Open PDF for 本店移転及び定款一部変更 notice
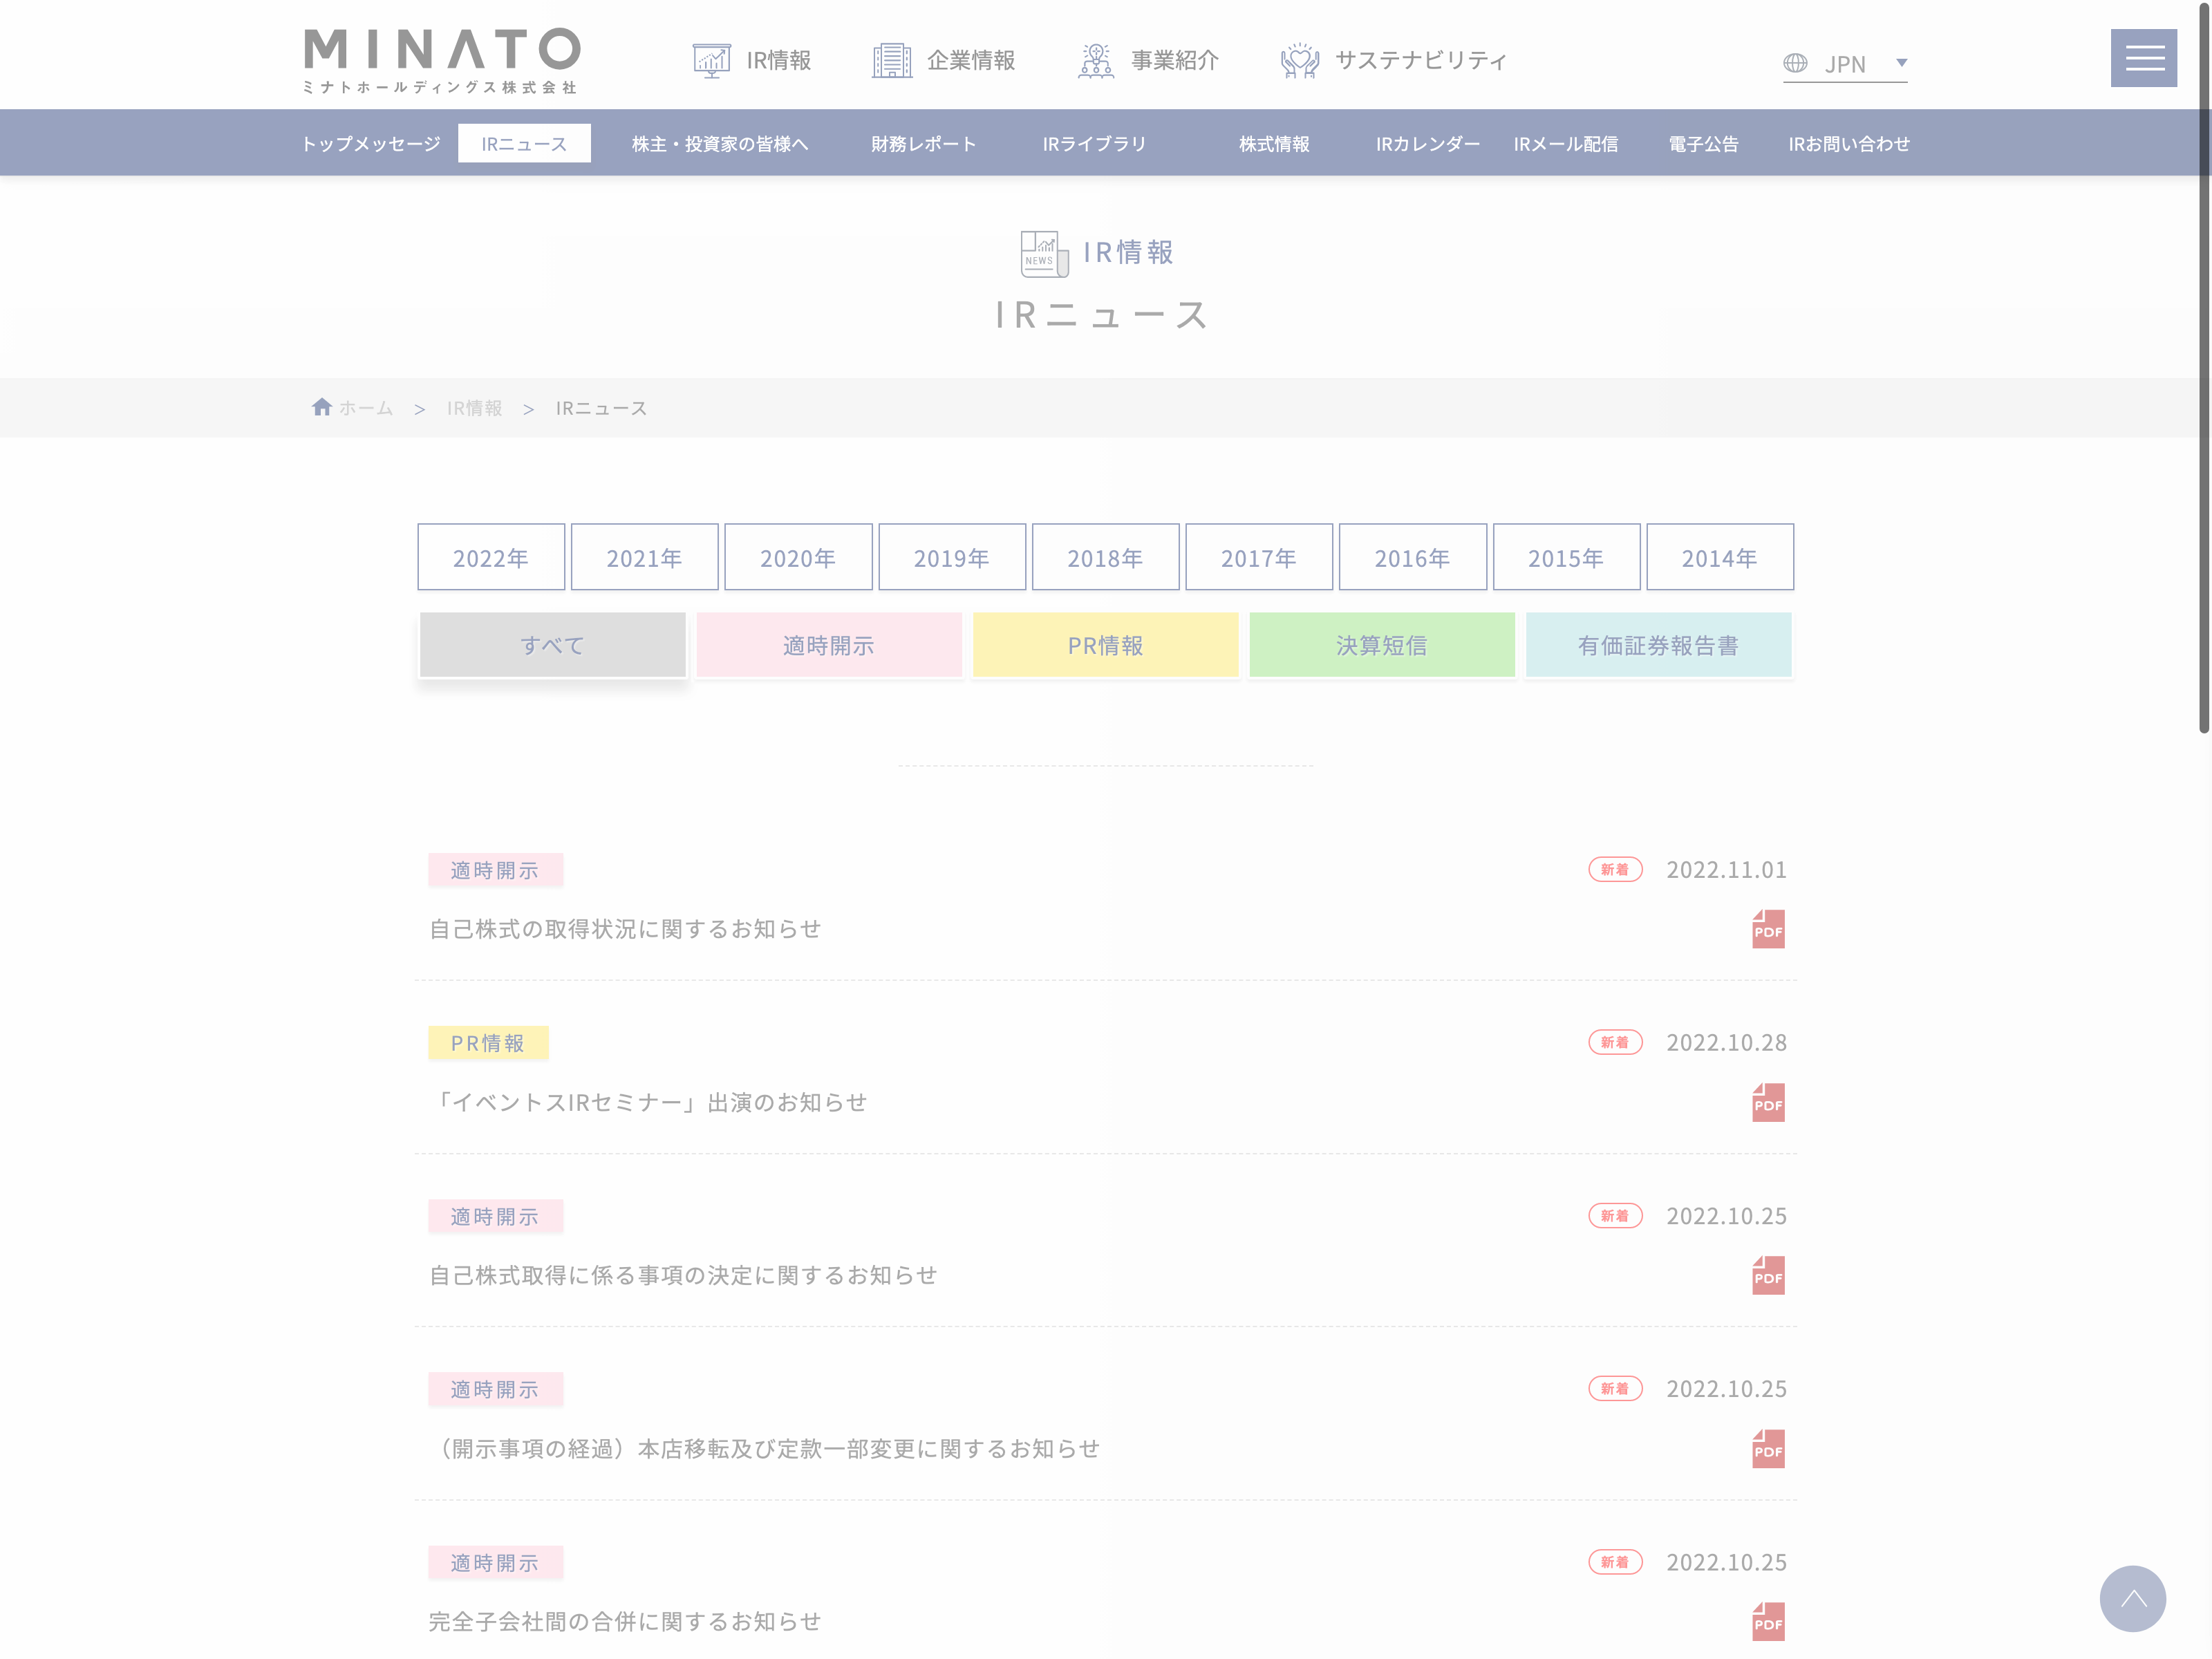 [1768, 1448]
